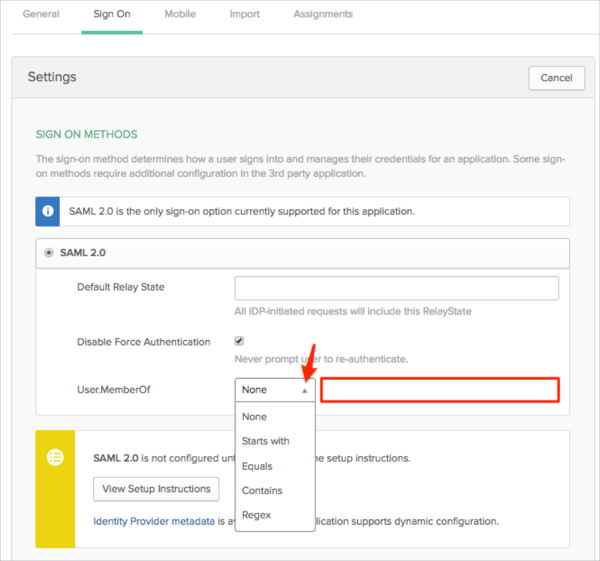This screenshot has height=561, width=600.
Task: Click the Default Relay State field
Action: (396, 288)
